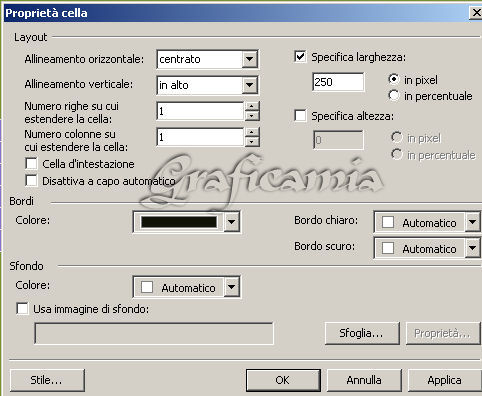
Task: Select width in pixel radio button
Action: (394, 79)
